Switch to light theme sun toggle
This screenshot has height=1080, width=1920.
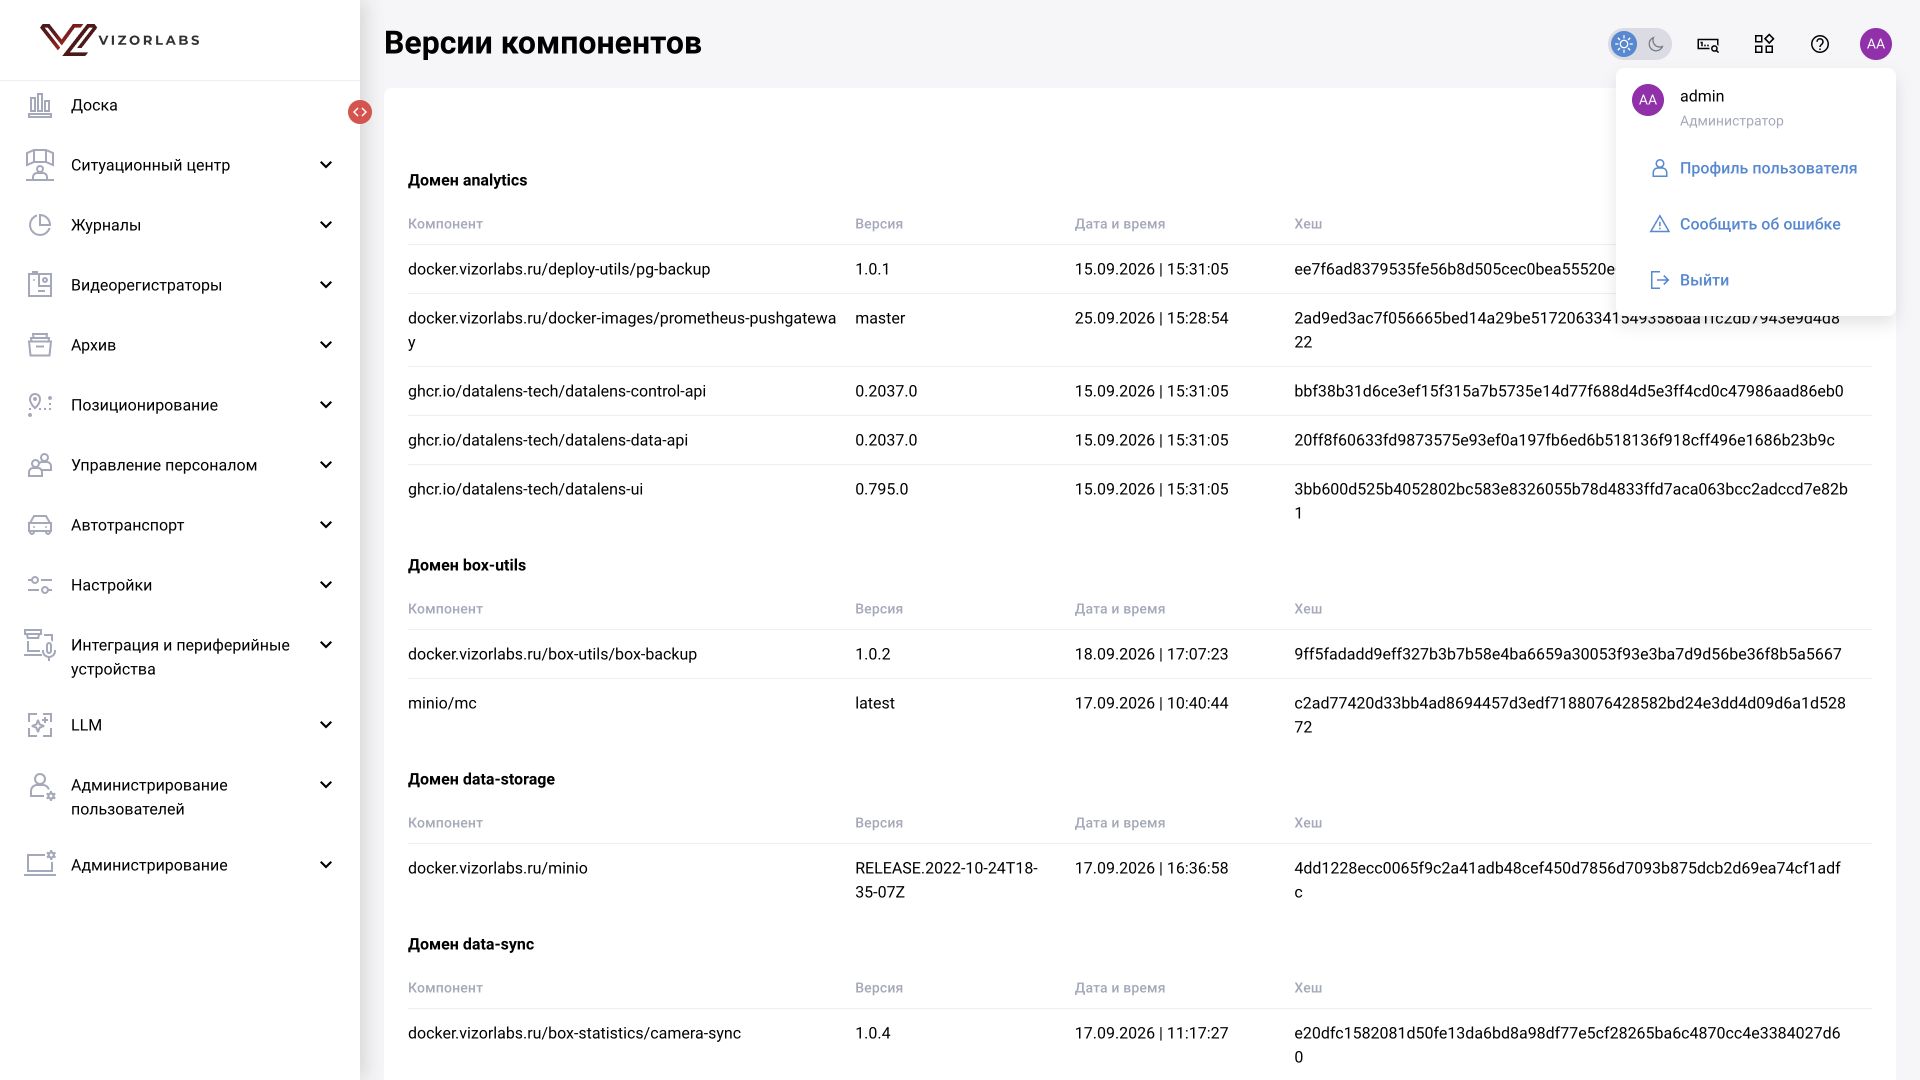pyautogui.click(x=1624, y=44)
